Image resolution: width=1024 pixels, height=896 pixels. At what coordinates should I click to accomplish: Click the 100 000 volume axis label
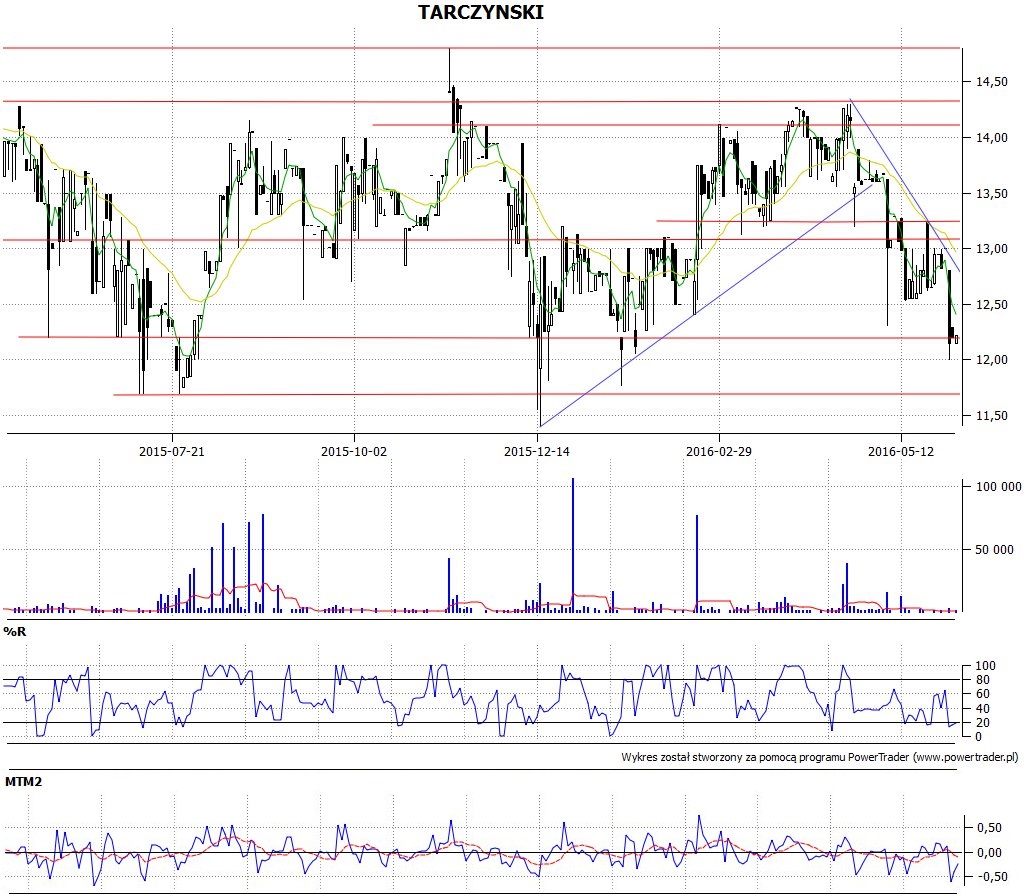click(x=999, y=487)
